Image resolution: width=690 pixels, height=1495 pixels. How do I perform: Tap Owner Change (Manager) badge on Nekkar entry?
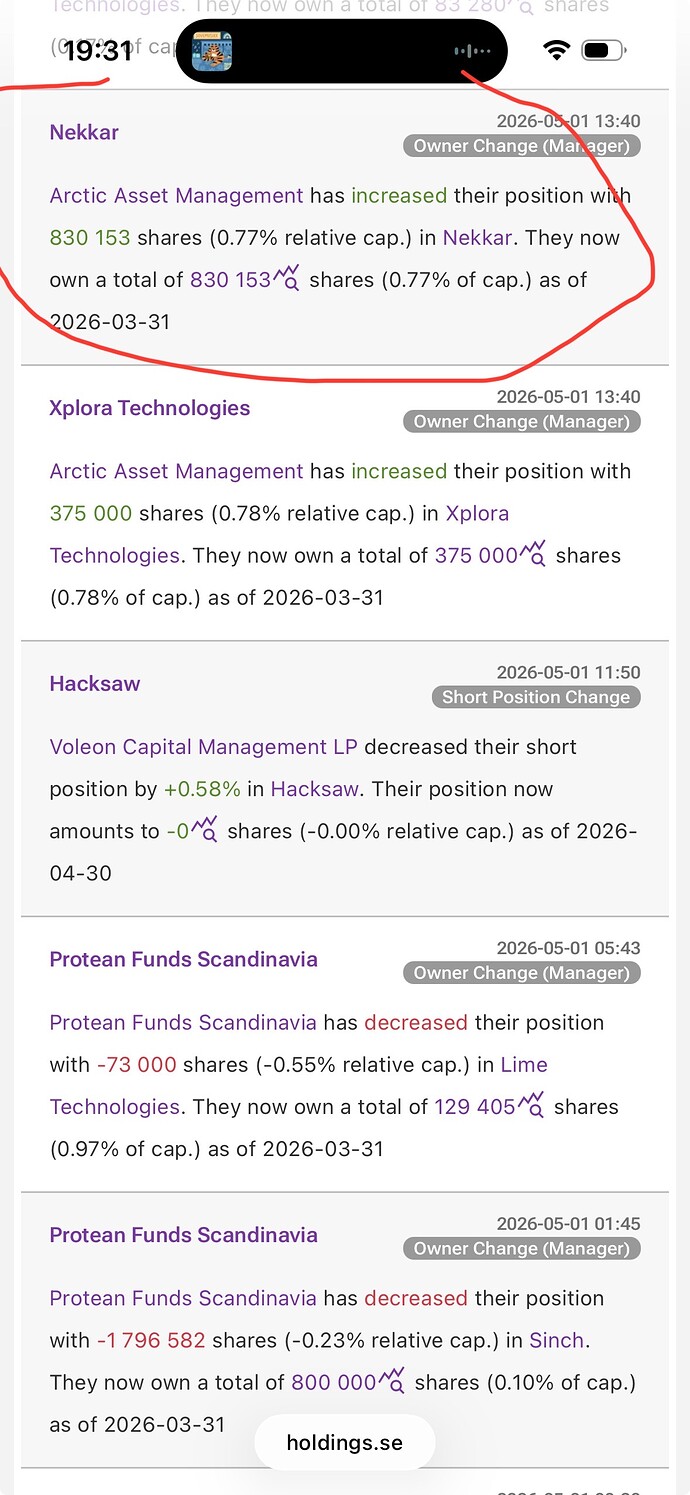click(x=522, y=146)
